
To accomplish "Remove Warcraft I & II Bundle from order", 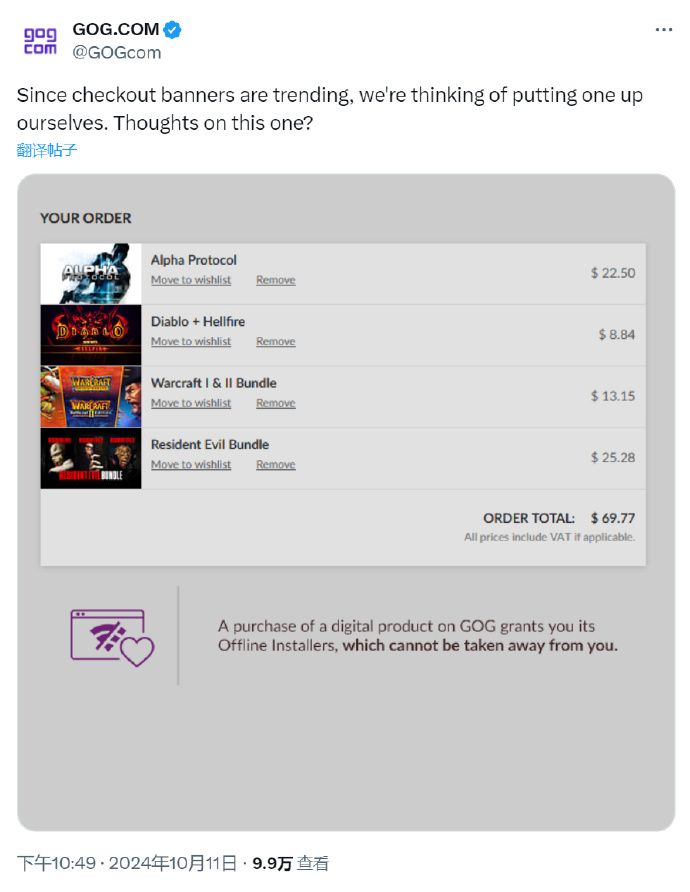I will [x=275, y=403].
